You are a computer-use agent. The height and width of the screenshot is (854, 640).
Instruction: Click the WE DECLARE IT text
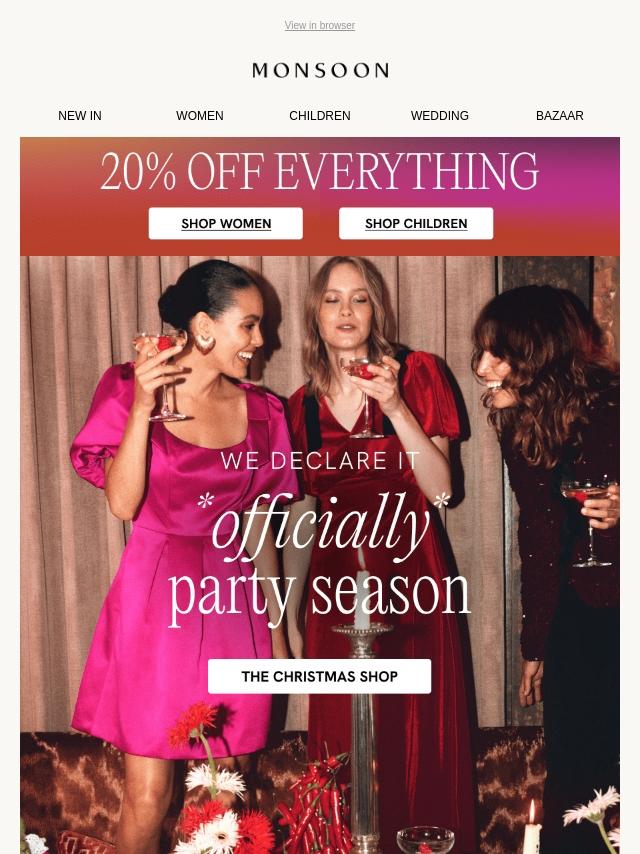[320, 461]
